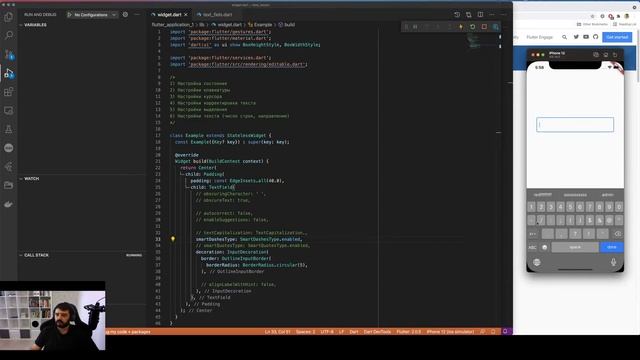The width and height of the screenshot is (640, 360).
Task: Click the Restart icon in the debug toolbar
Action: [473, 27]
